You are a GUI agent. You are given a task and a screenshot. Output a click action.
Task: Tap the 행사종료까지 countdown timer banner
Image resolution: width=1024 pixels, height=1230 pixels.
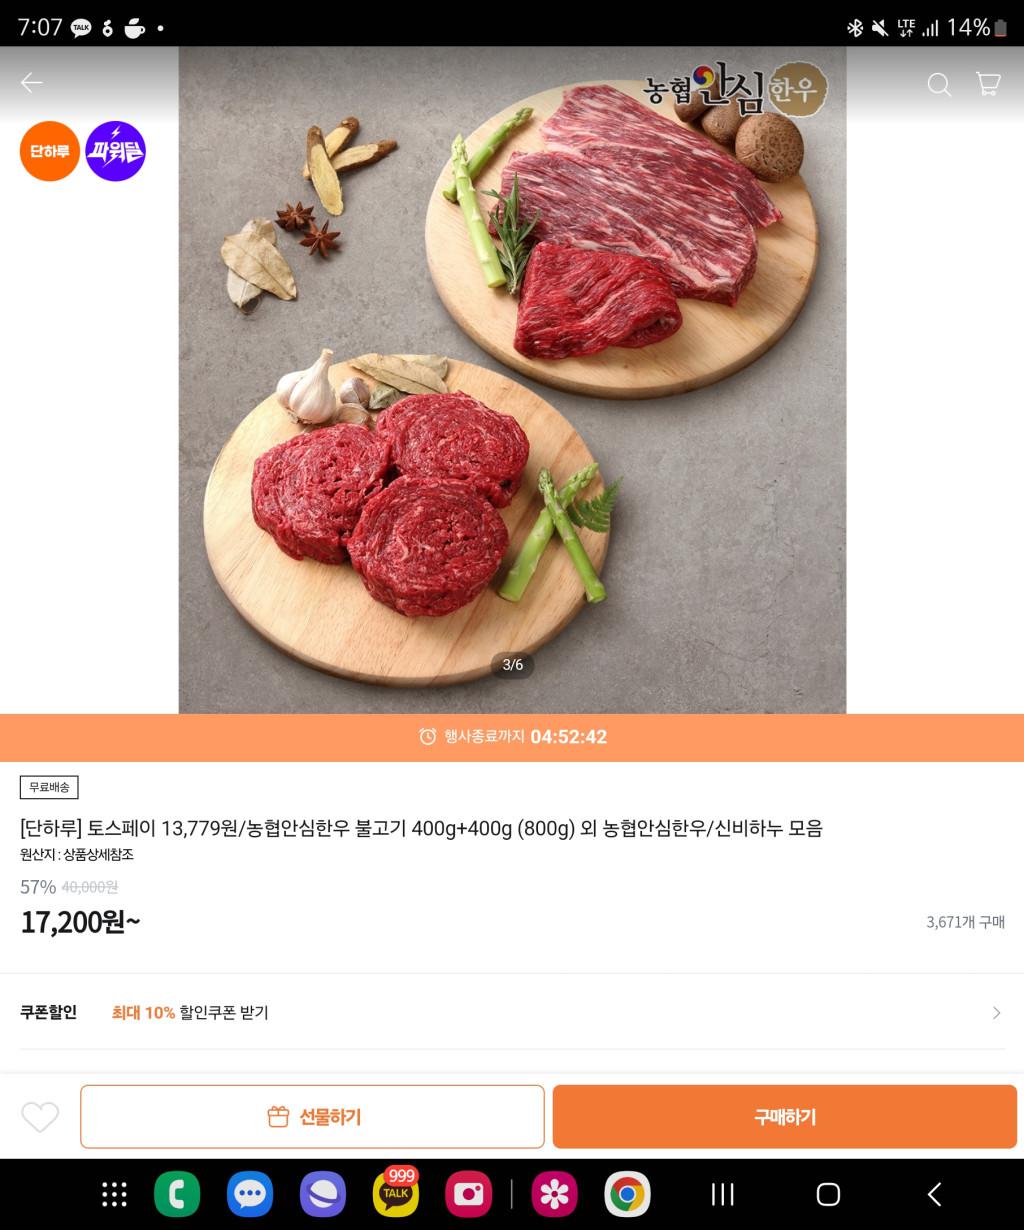[512, 737]
